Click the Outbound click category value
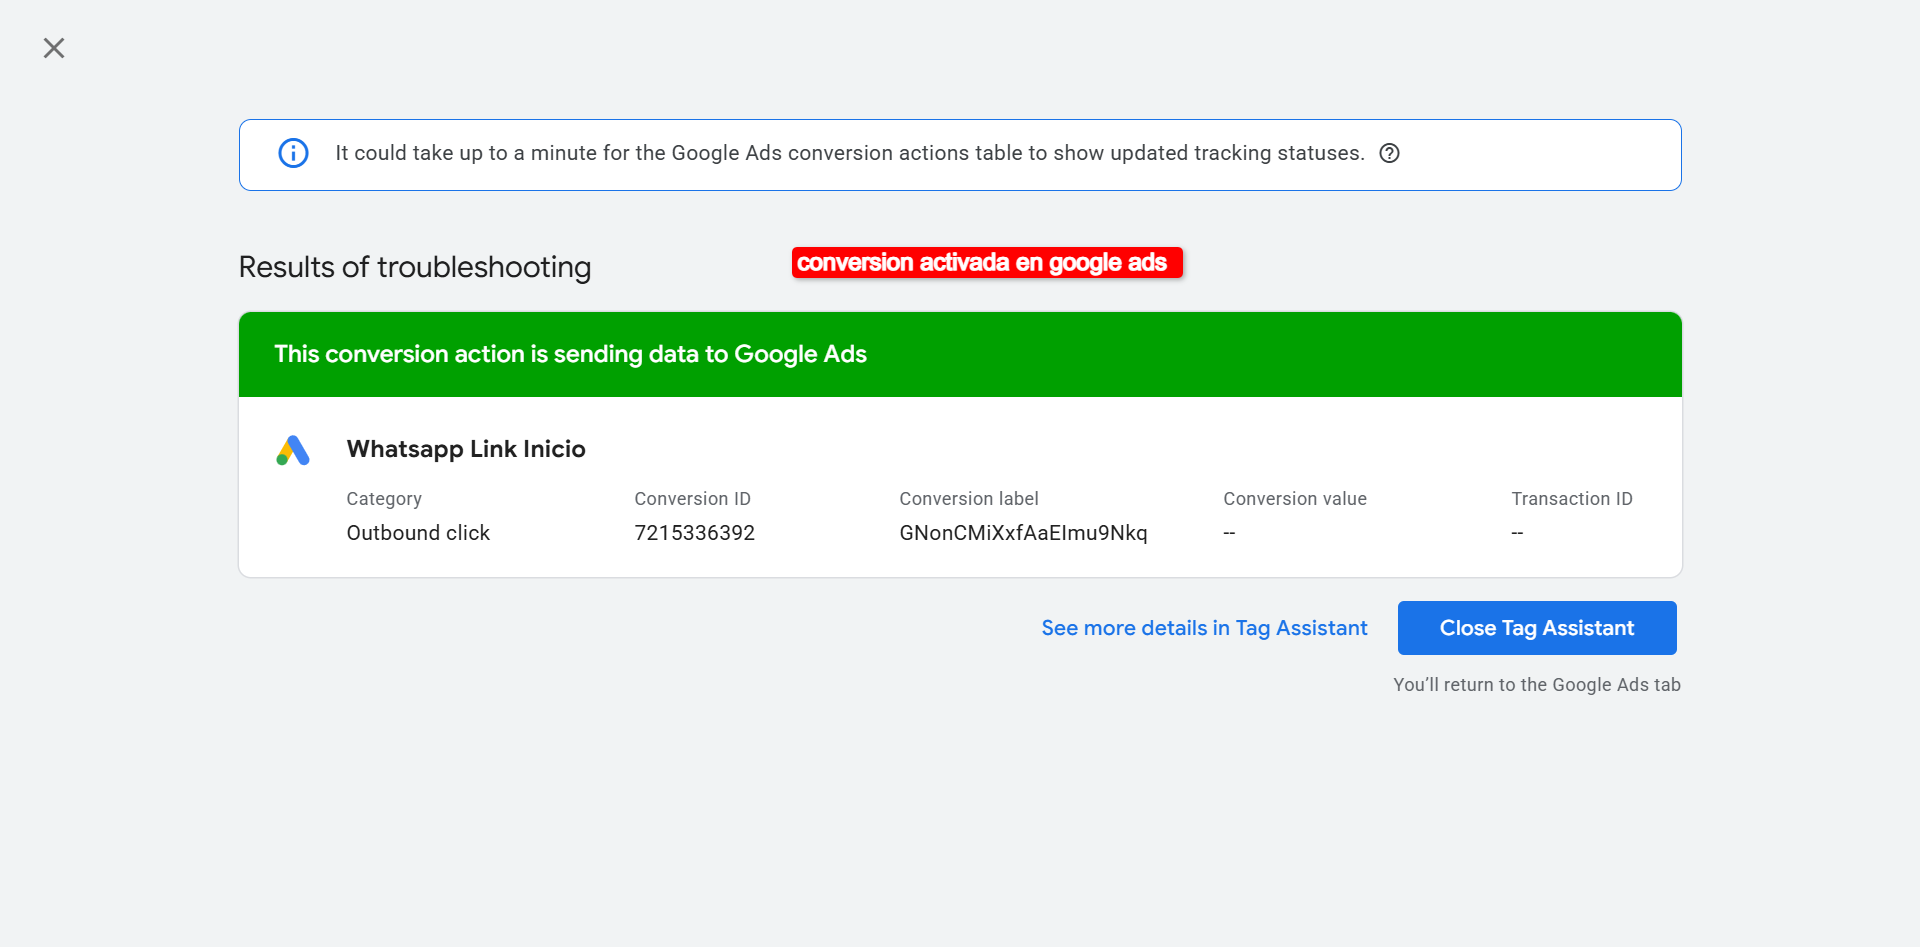 point(418,533)
